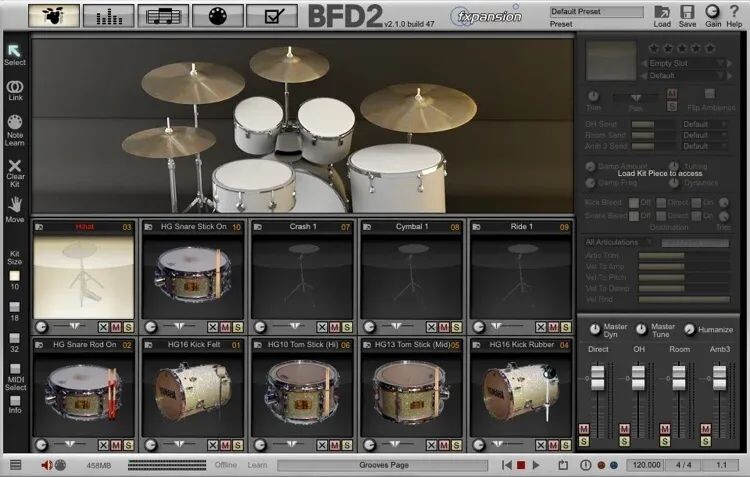This screenshot has height=477, width=750.
Task: Click the rewind to start button
Action: (x=507, y=465)
